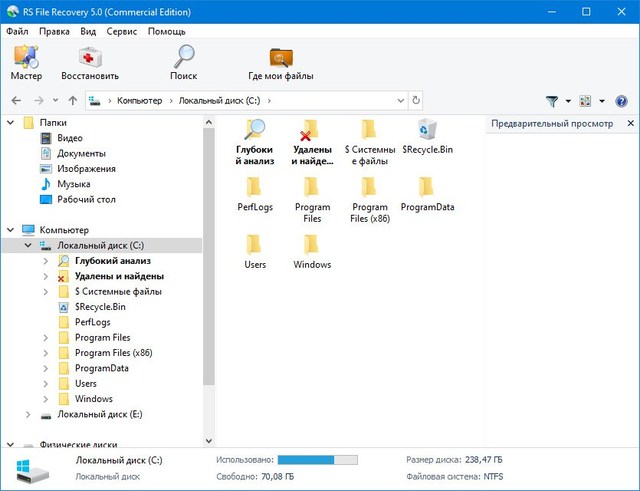The width and height of the screenshot is (640, 491).
Task: Open the Глубокий анализ icon in file pane
Action: (x=254, y=139)
